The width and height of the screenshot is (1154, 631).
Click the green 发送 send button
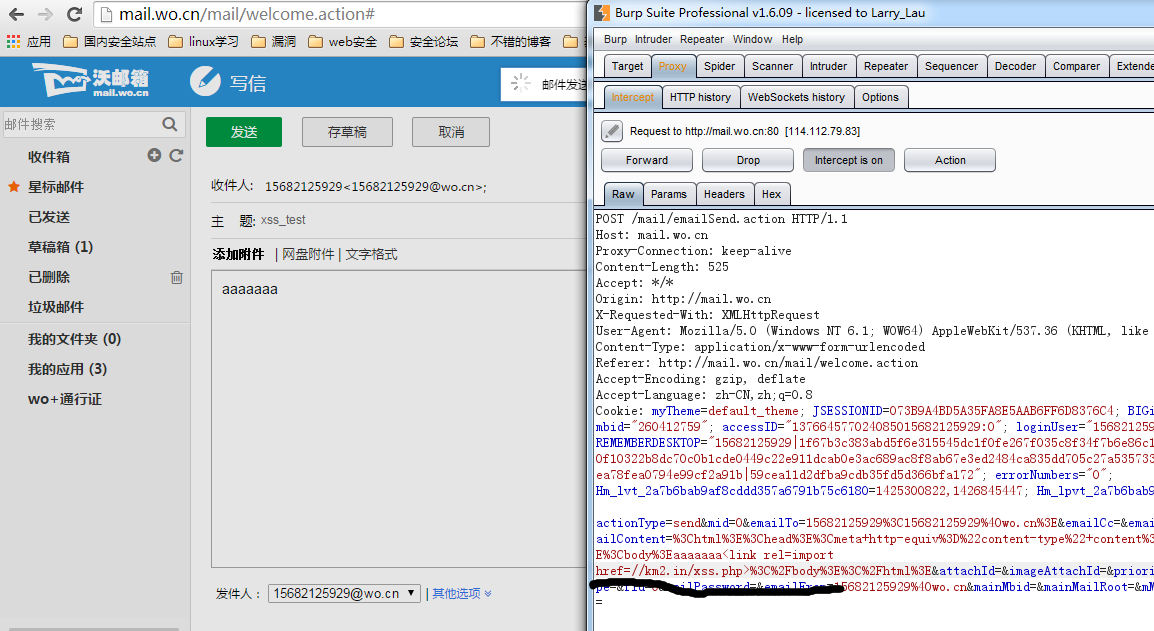[x=244, y=132]
